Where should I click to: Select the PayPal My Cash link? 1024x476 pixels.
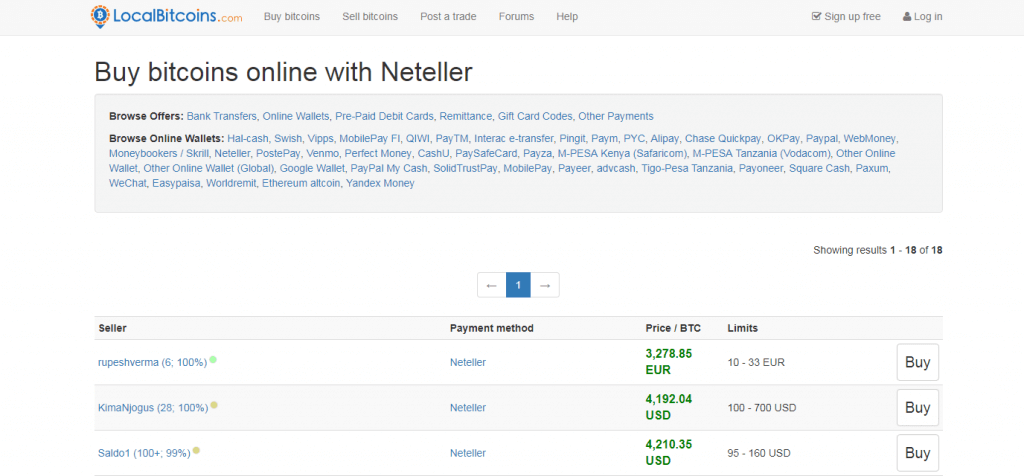(x=389, y=168)
